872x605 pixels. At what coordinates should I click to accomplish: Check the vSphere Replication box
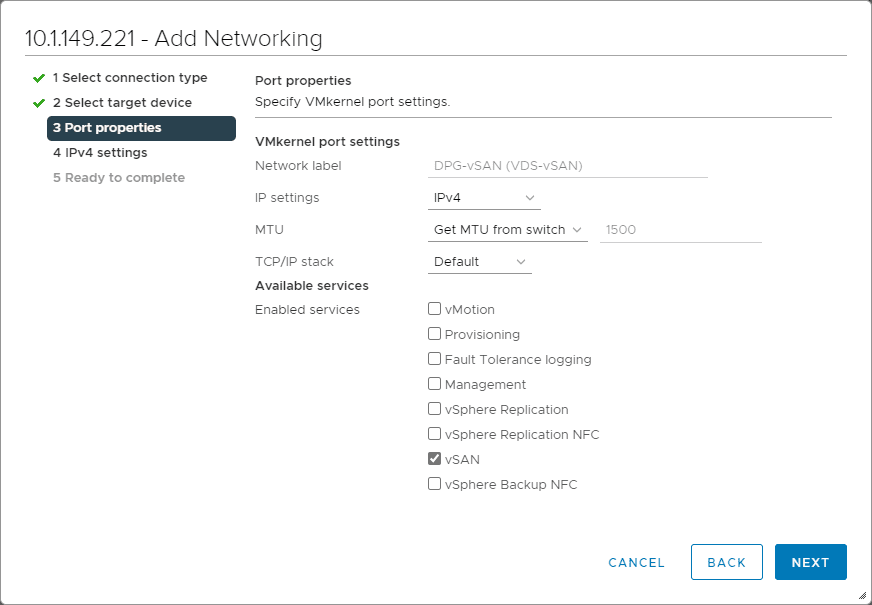point(435,409)
